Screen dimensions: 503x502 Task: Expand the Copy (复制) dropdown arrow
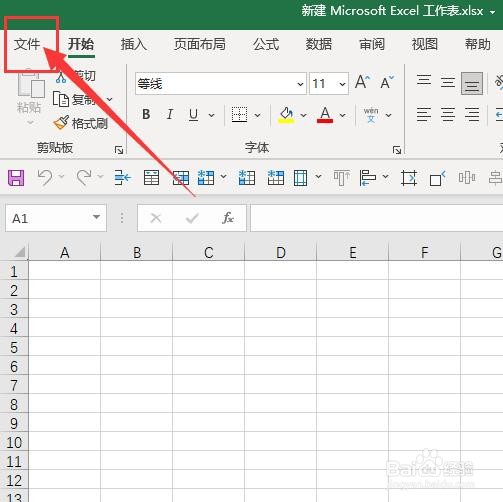pyautogui.click(x=109, y=99)
